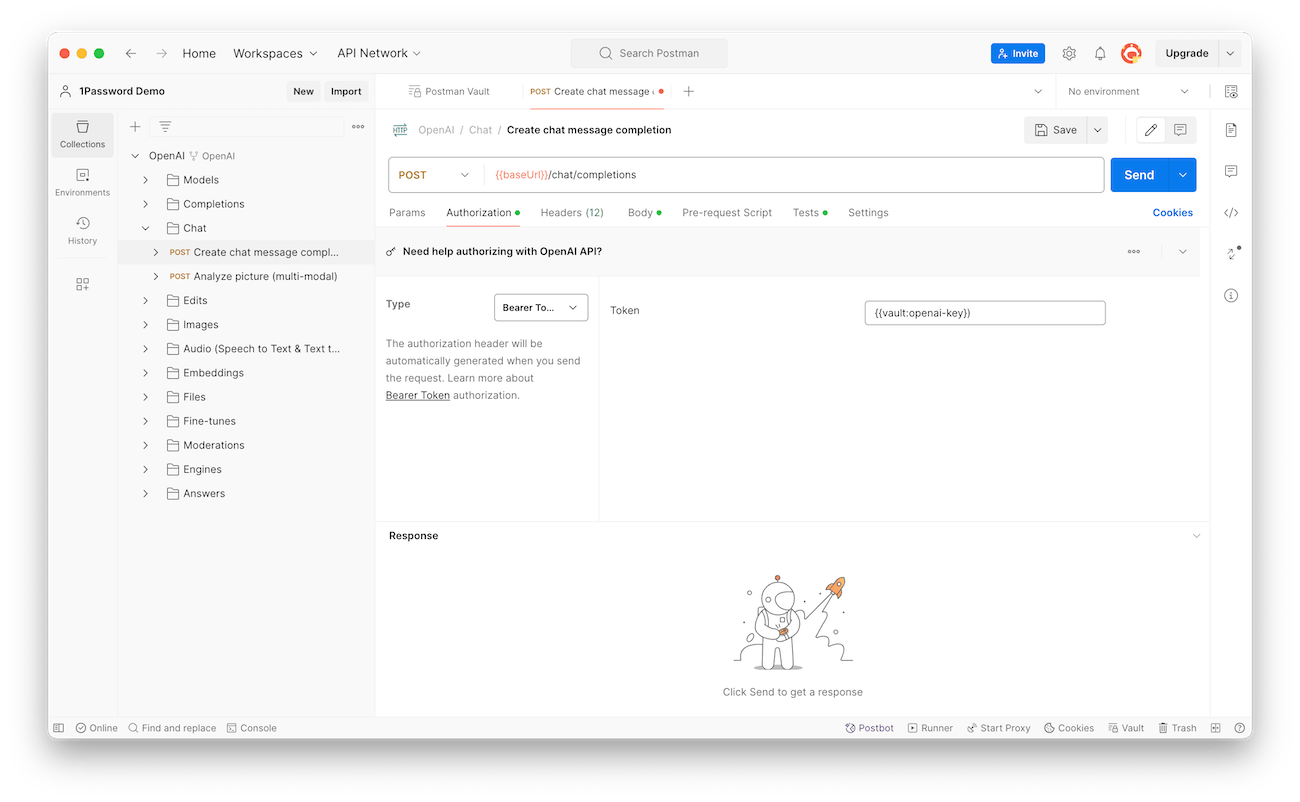
Task: Launch Postbot assistant
Action: pos(868,727)
